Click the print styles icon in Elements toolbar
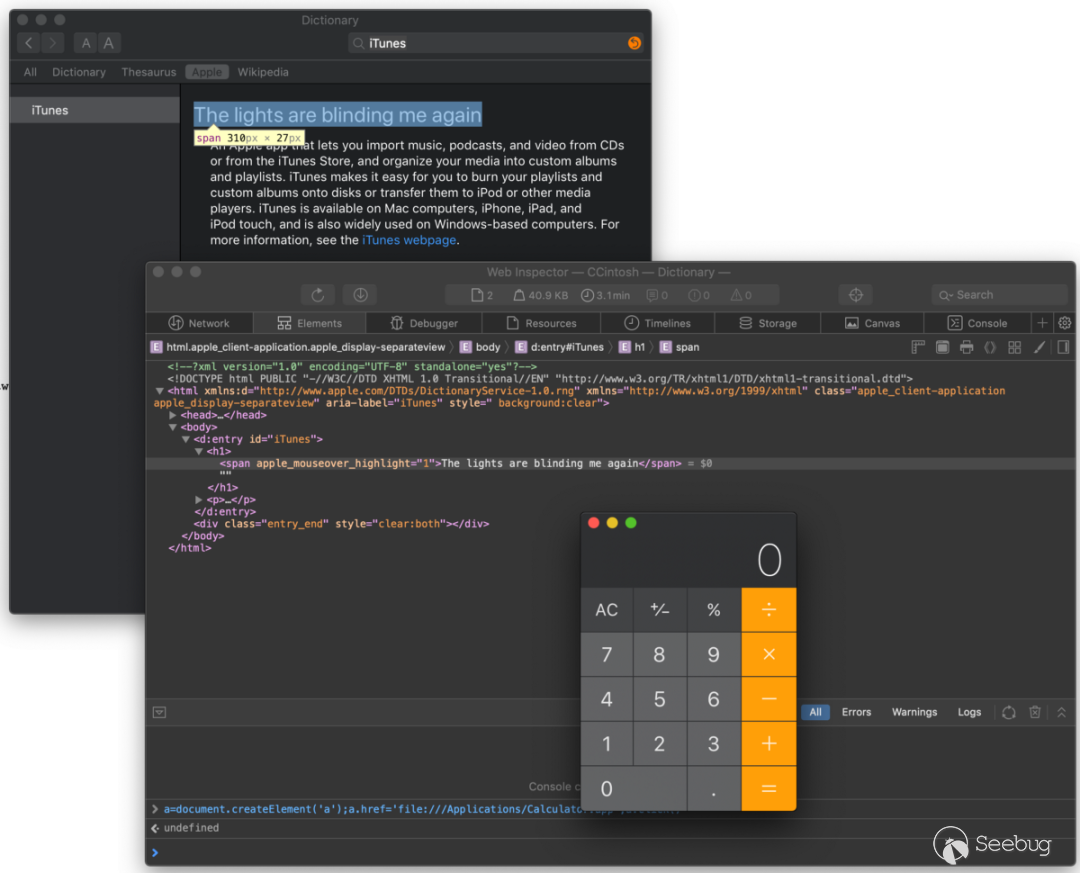The image size is (1080, 873). click(966, 347)
